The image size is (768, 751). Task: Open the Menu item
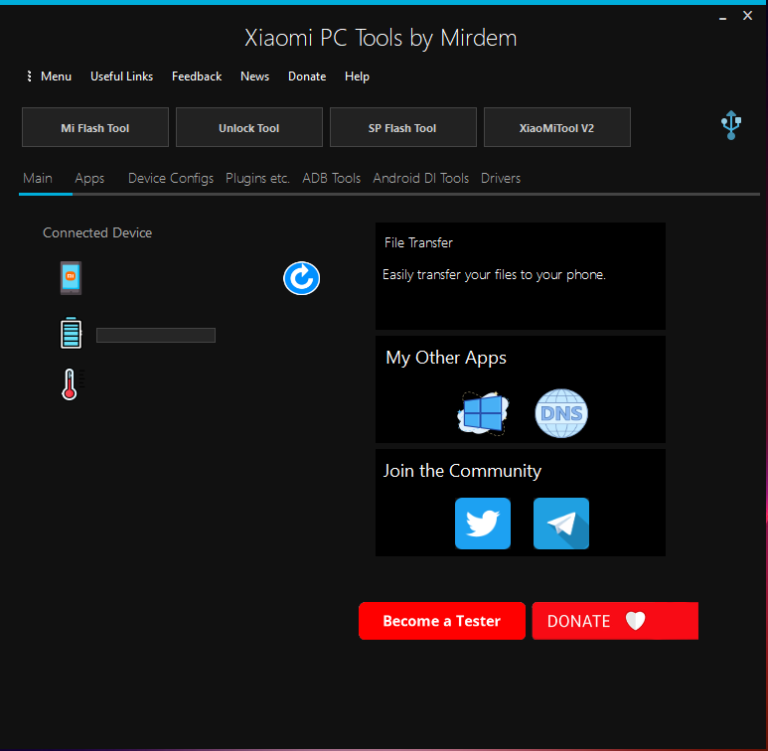(x=56, y=76)
